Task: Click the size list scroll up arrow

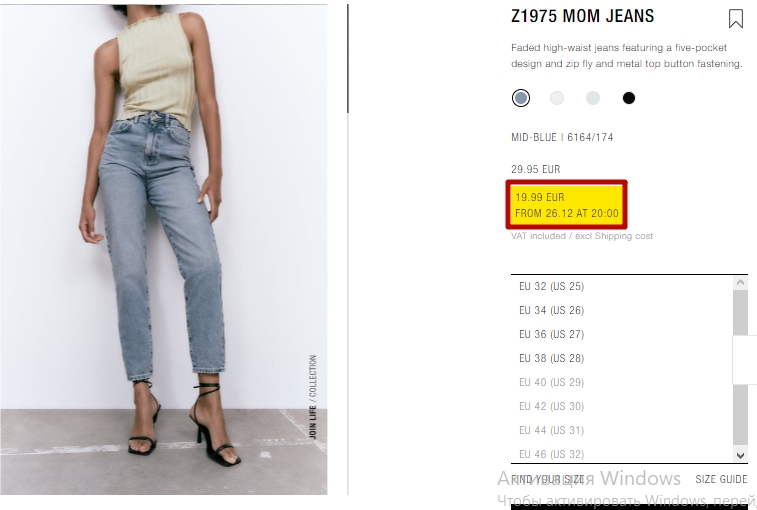Action: [x=740, y=283]
